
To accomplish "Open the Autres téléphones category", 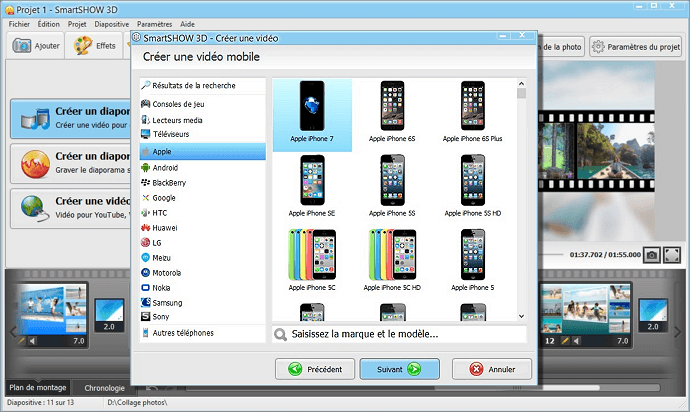I will point(203,333).
